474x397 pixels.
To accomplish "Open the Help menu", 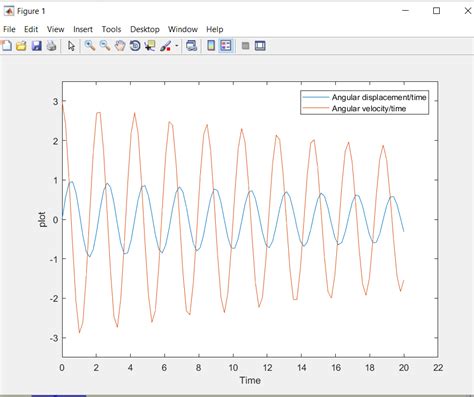I will (215, 29).
